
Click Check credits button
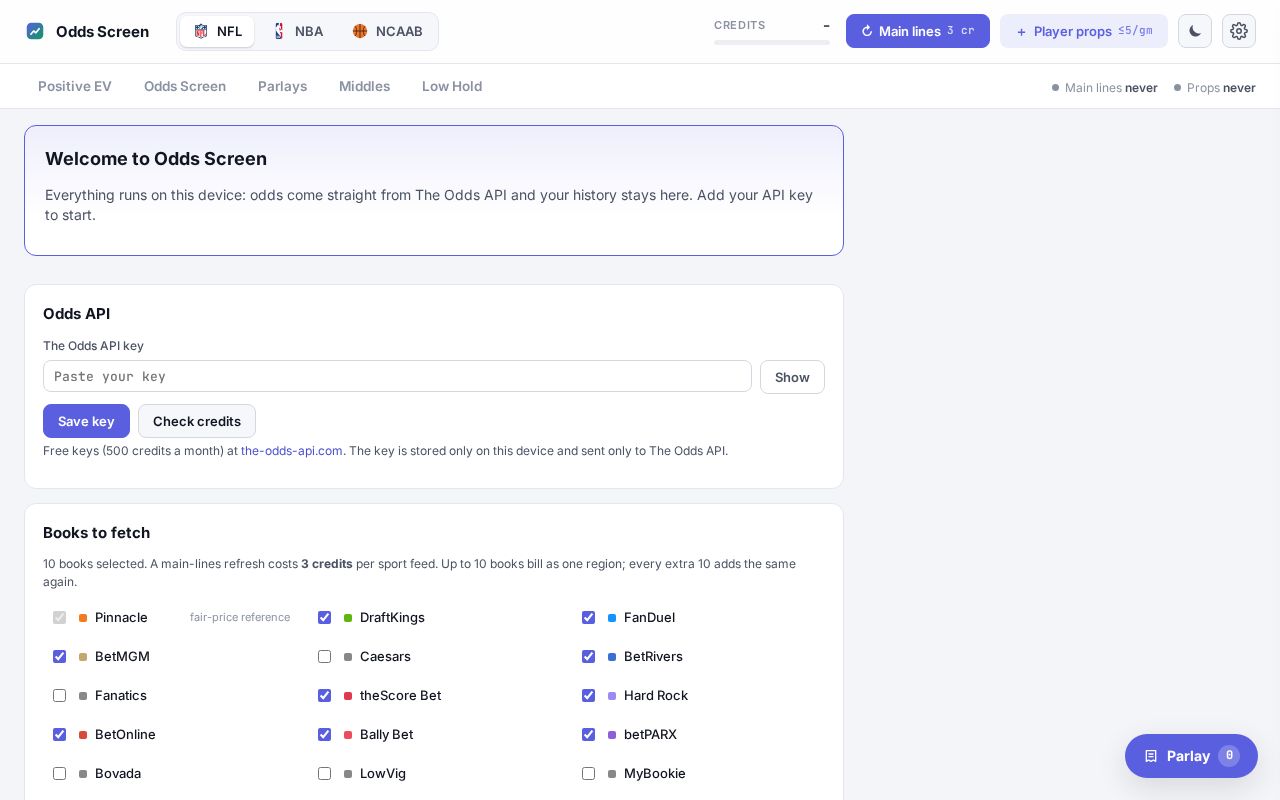pyautogui.click(x=197, y=421)
